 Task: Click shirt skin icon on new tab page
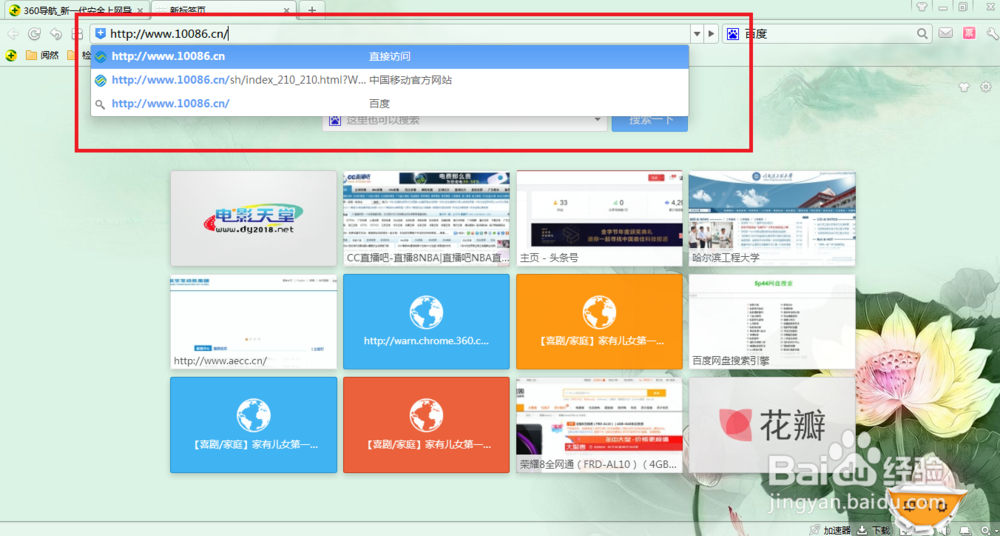pos(964,87)
